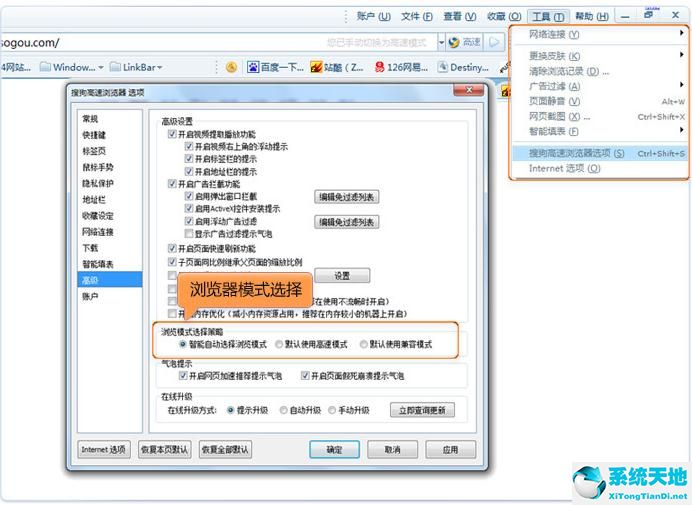The width and height of the screenshot is (692, 505).
Task: Close the 搜狗高速浏览器 选项 dialog with X
Action: point(469,90)
